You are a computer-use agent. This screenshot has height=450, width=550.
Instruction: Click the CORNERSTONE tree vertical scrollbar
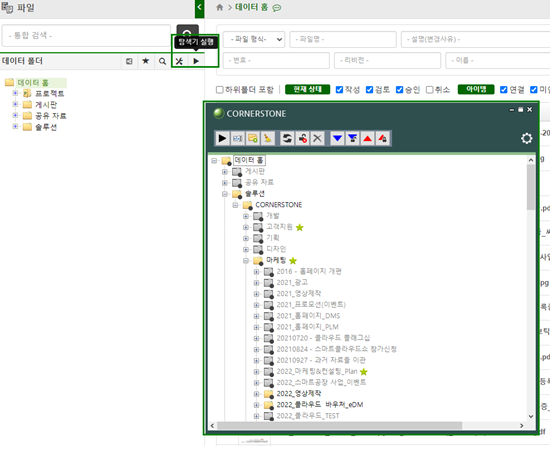531,187
